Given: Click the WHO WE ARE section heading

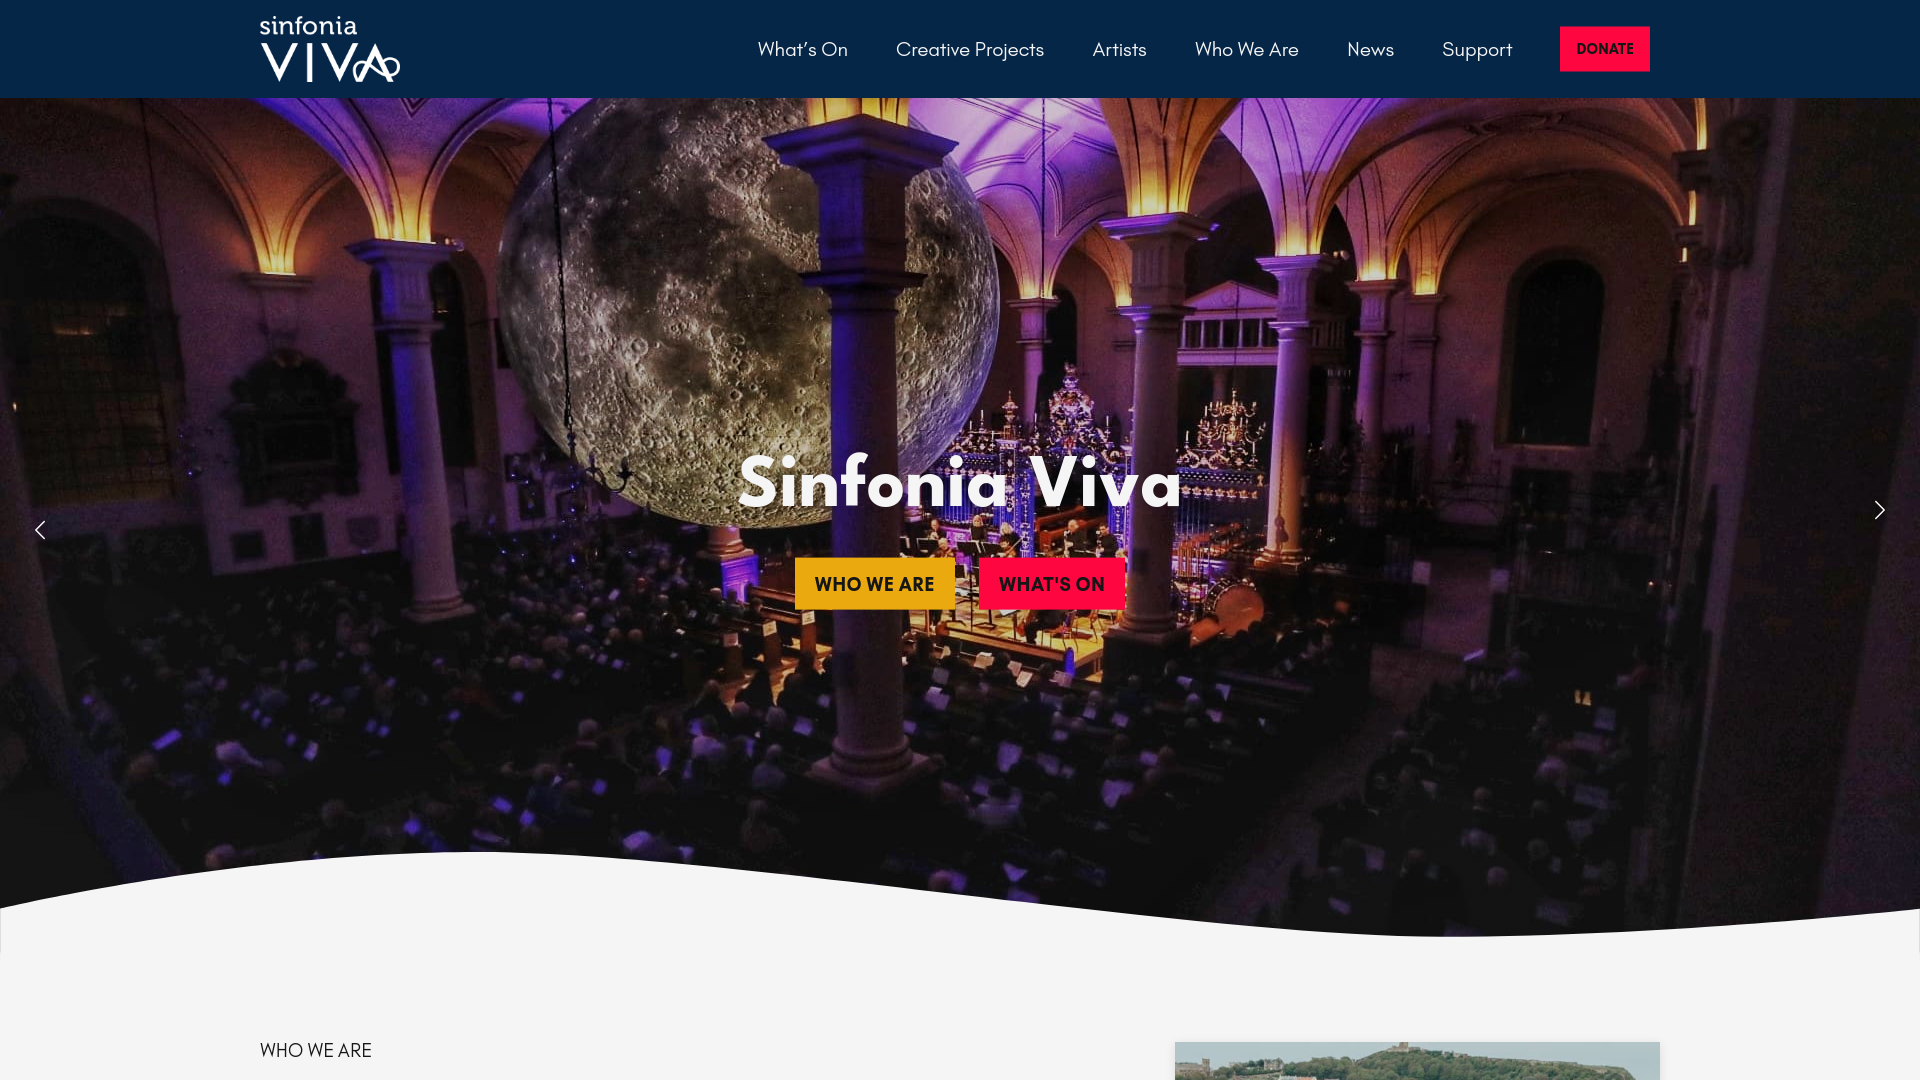Looking at the screenshot, I should (x=316, y=1050).
